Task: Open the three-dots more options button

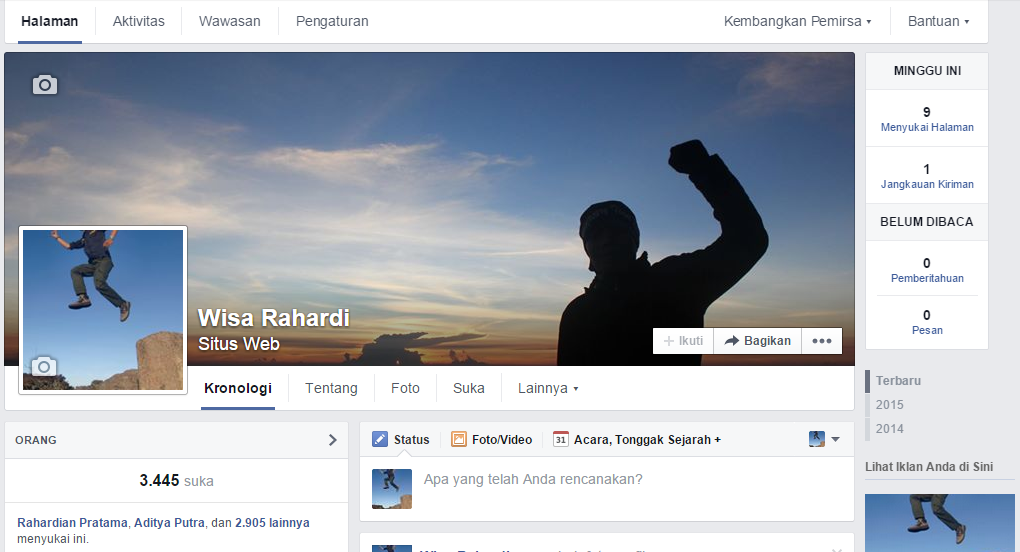Action: [x=822, y=341]
